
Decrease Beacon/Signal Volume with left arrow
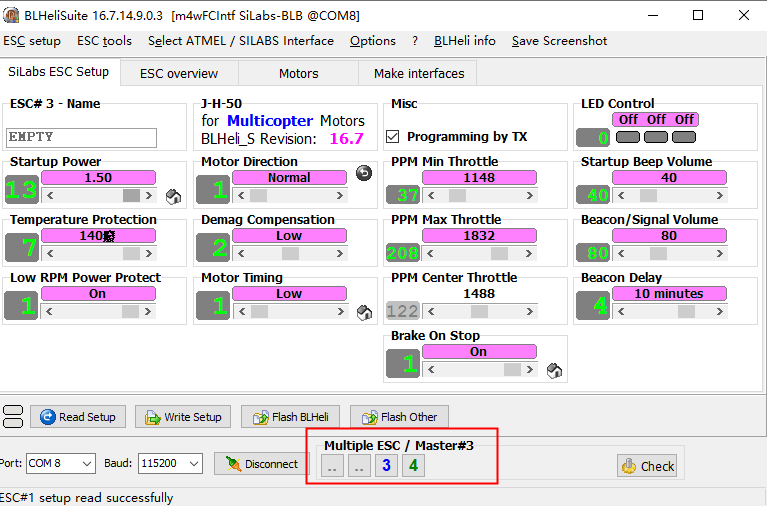(x=621, y=253)
